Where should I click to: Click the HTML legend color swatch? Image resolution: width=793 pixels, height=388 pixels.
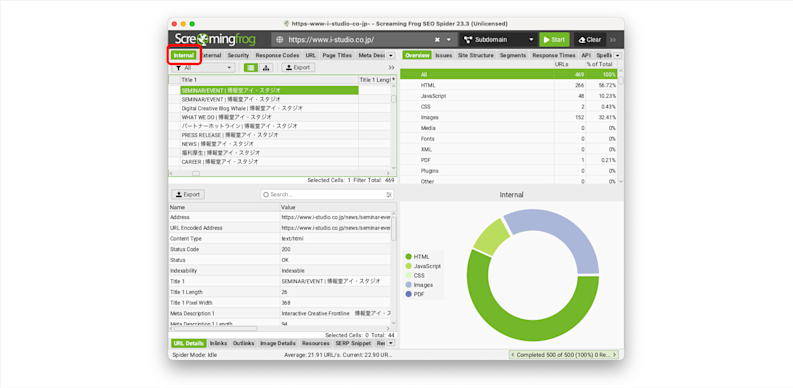tap(409, 256)
